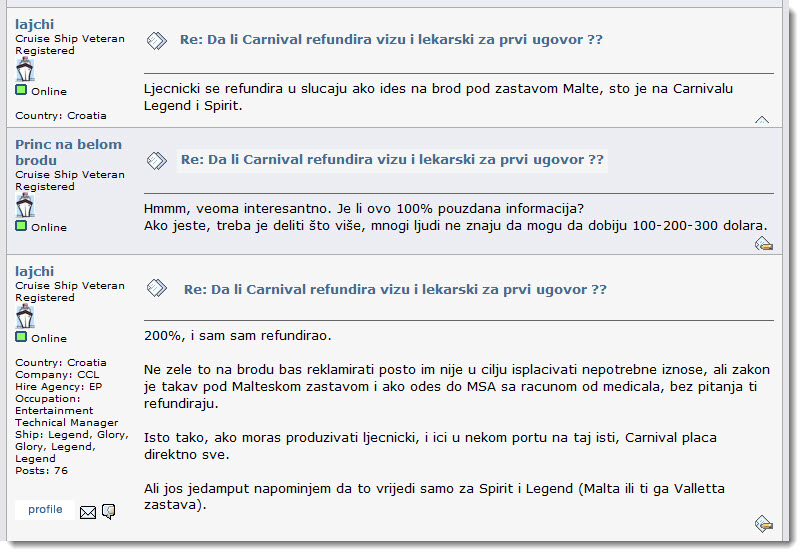This screenshot has height=556, width=804.
Task: Click the profile button under lajchi's details
Action: [x=45, y=509]
